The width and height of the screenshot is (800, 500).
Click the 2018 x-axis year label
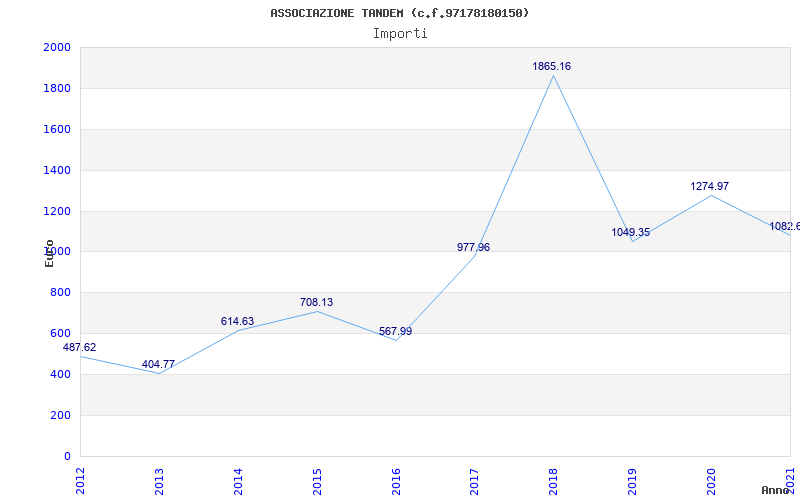point(554,481)
